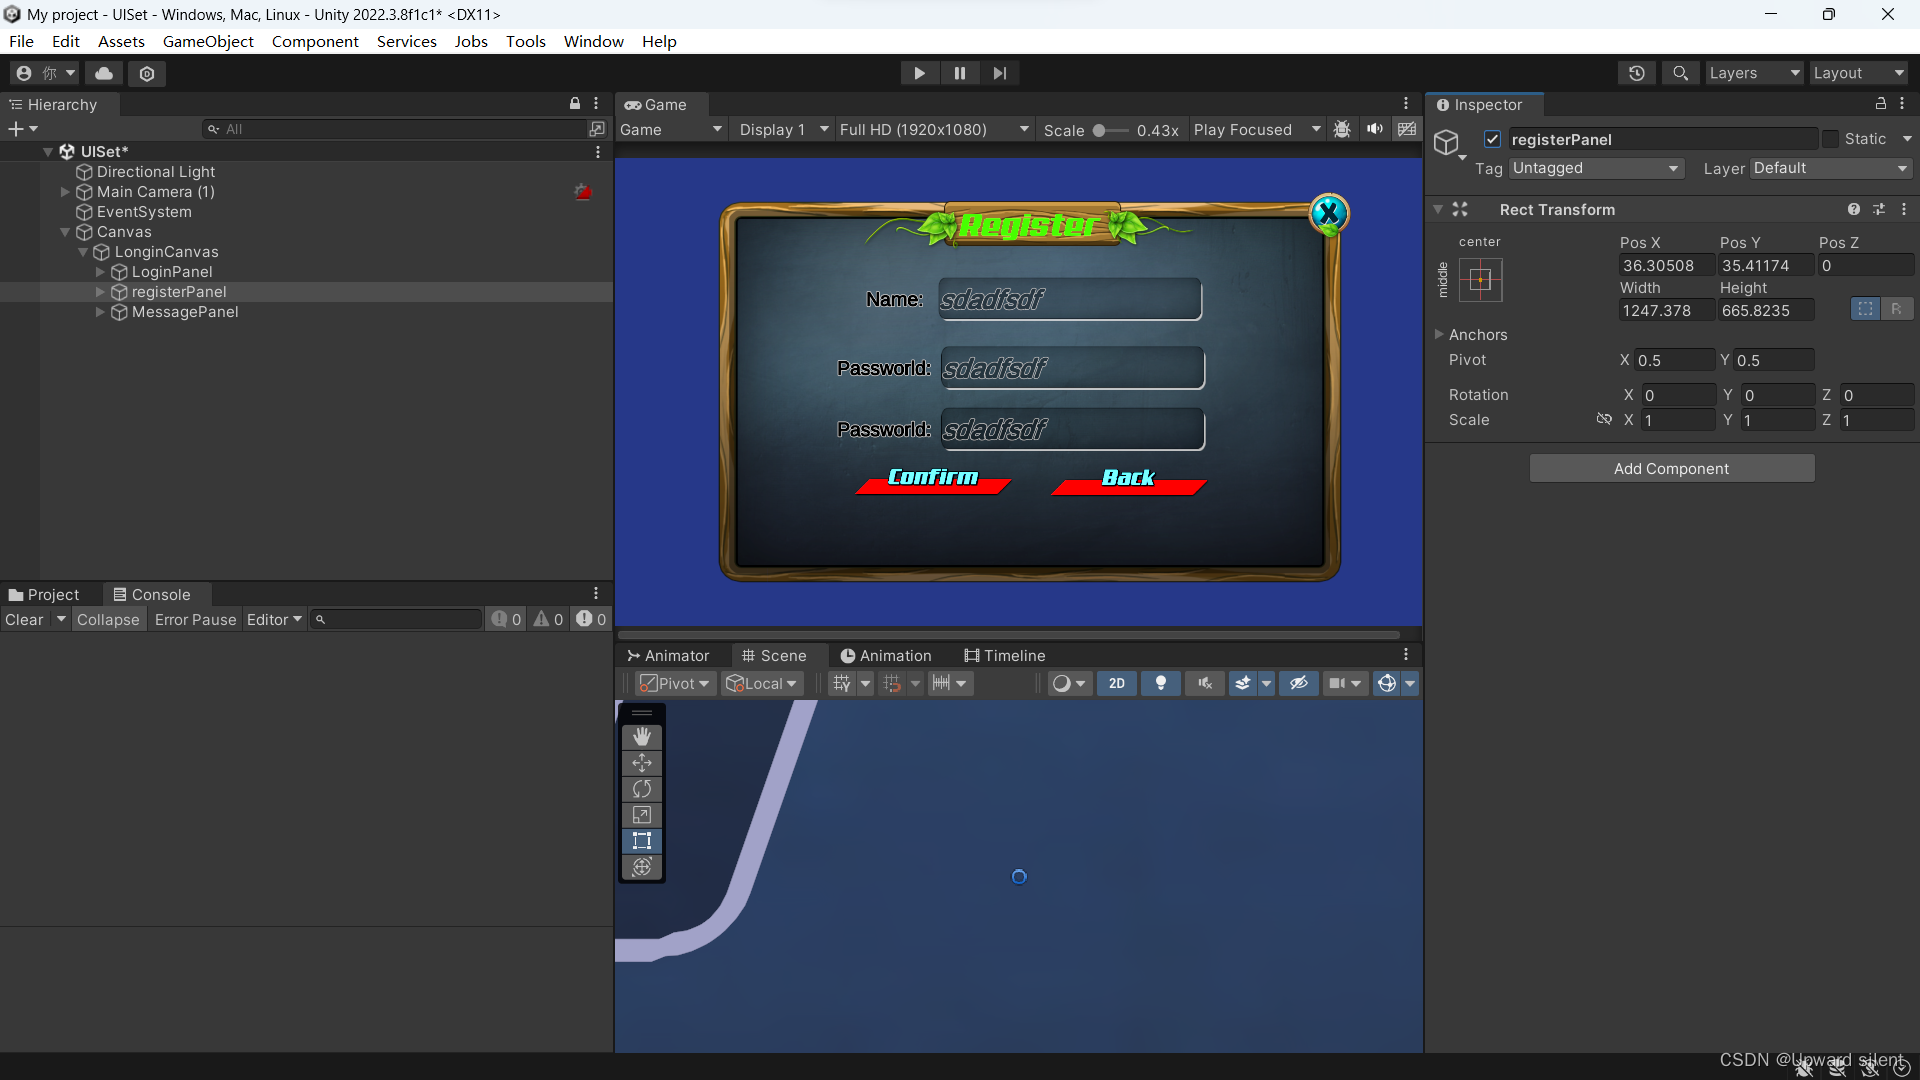Open the Layer dropdown set to Default
The width and height of the screenshot is (1920, 1080).
coord(1830,168)
